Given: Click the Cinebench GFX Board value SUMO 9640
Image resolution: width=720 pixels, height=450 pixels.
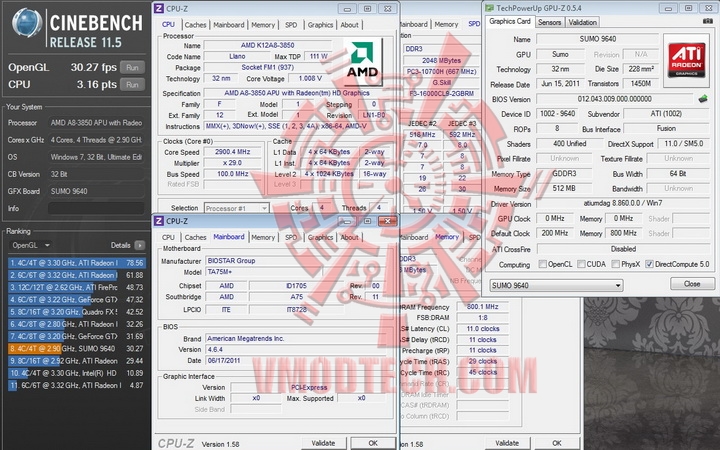Looking at the screenshot, I should pyautogui.click(x=96, y=191).
